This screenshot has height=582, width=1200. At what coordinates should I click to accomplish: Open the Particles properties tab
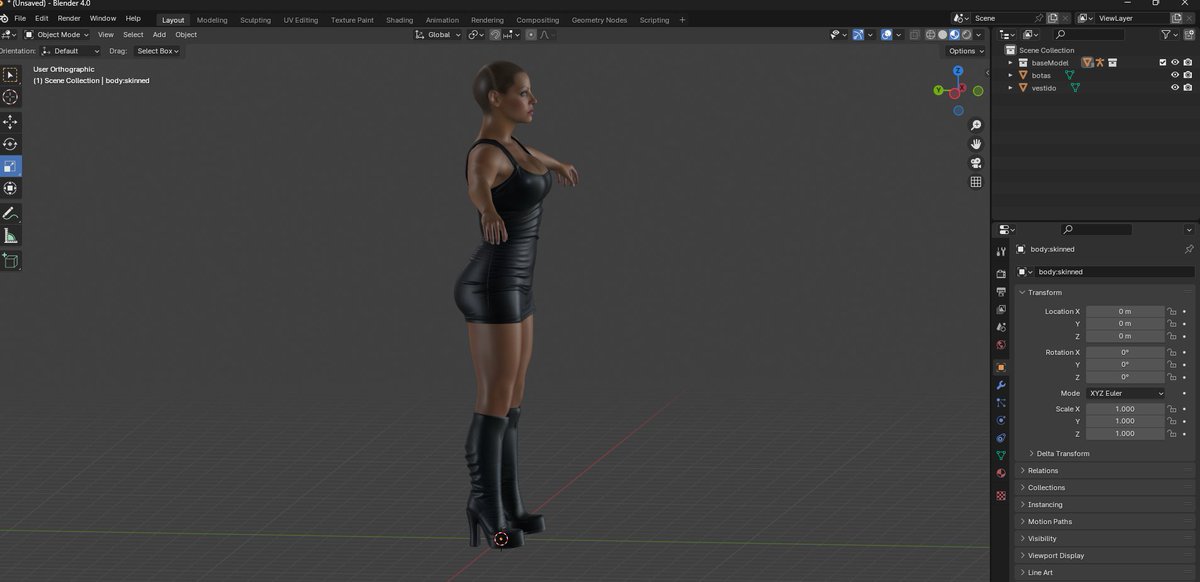(x=1001, y=402)
